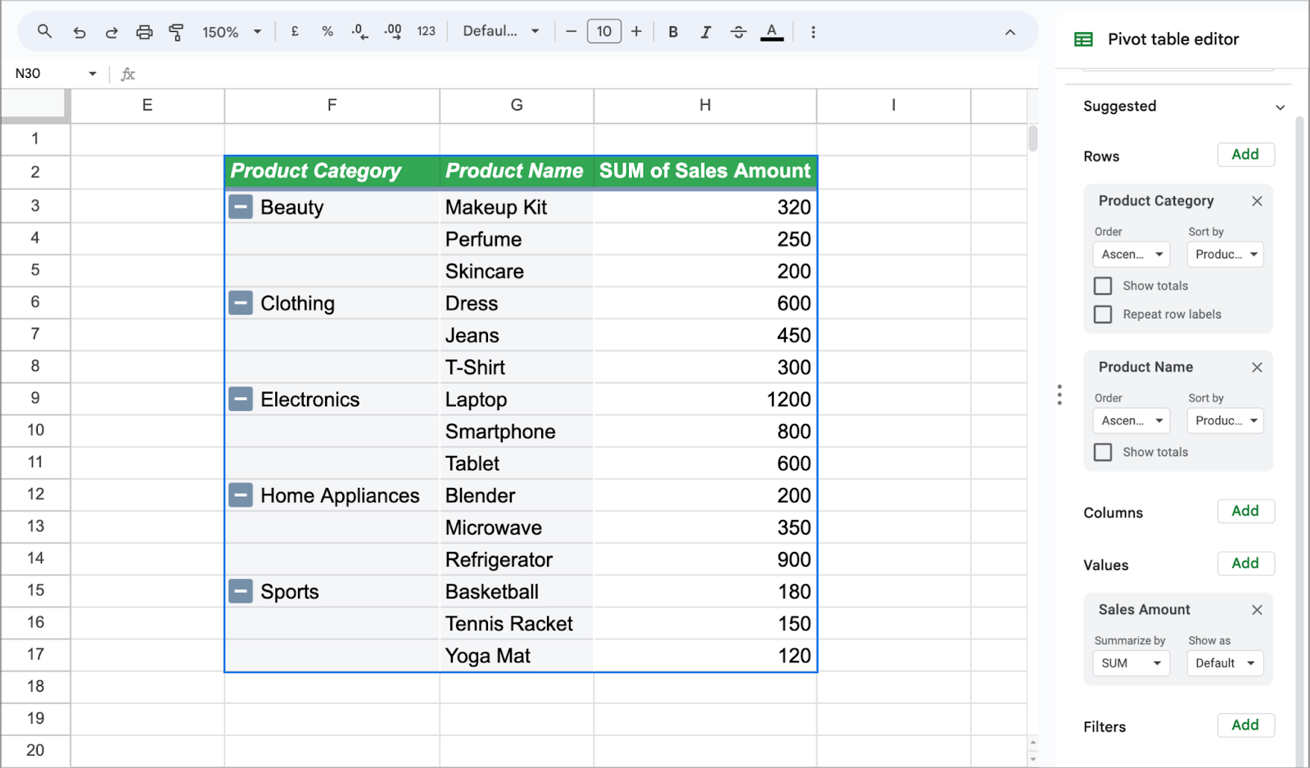Open Product Category Order dropdown
Viewport: 1310px width, 768px height.
[1131, 254]
